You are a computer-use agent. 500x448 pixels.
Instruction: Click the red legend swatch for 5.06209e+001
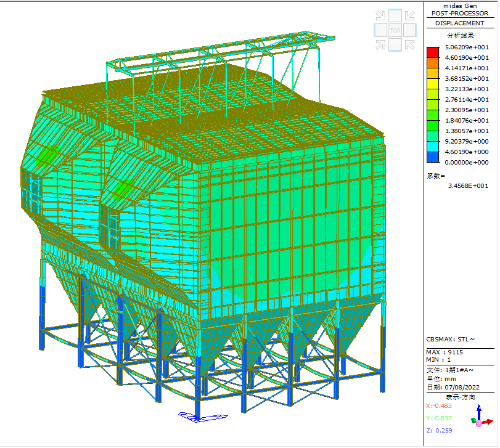point(433,52)
